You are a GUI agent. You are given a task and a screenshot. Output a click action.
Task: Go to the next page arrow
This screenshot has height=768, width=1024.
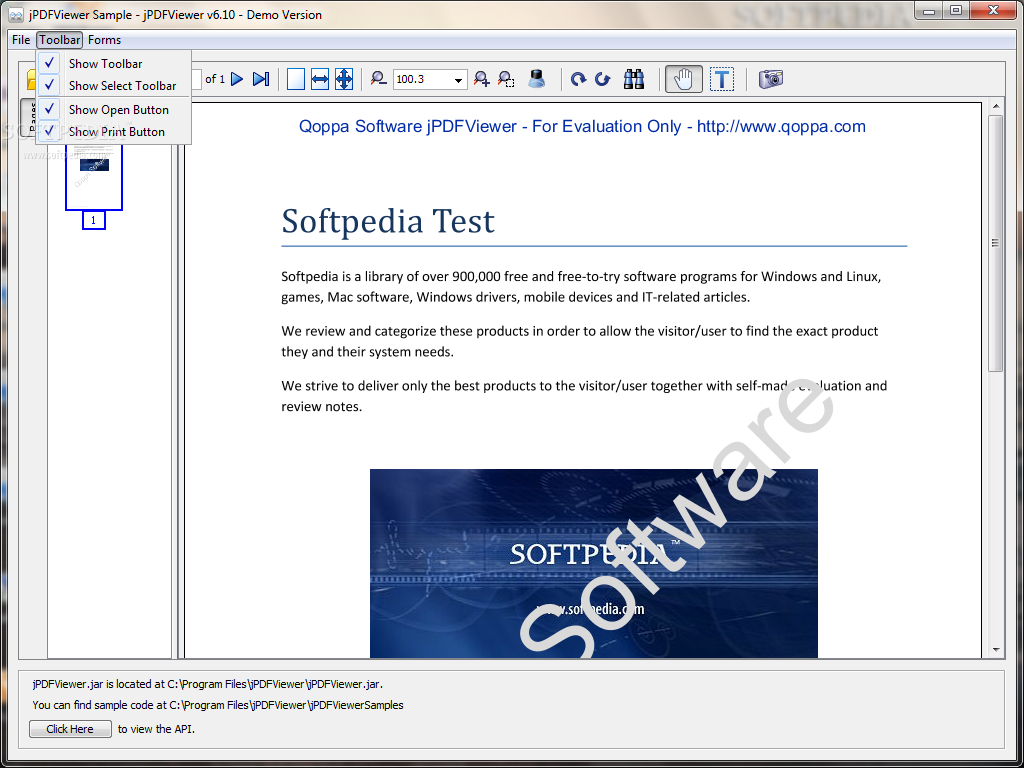pos(237,79)
